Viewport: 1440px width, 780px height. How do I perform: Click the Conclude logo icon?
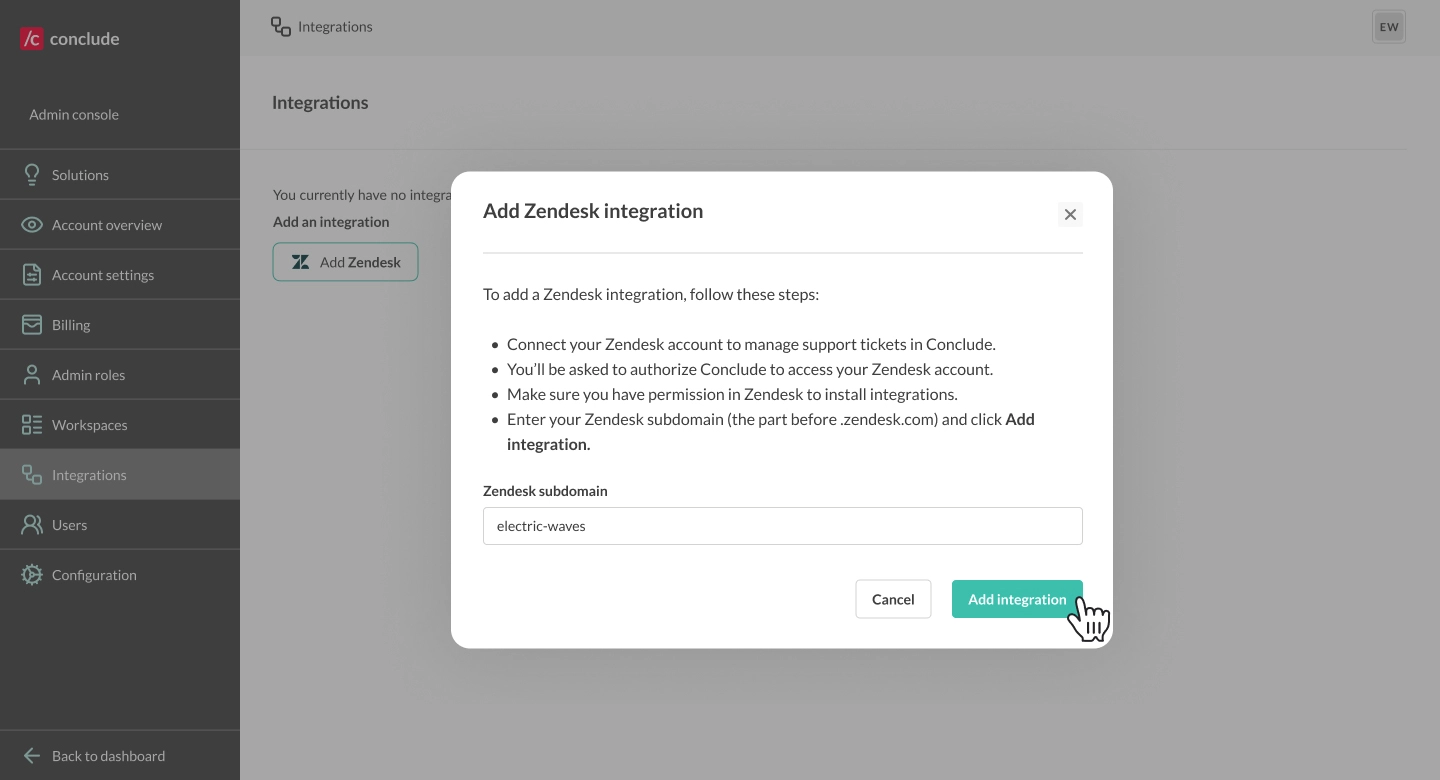[32, 39]
